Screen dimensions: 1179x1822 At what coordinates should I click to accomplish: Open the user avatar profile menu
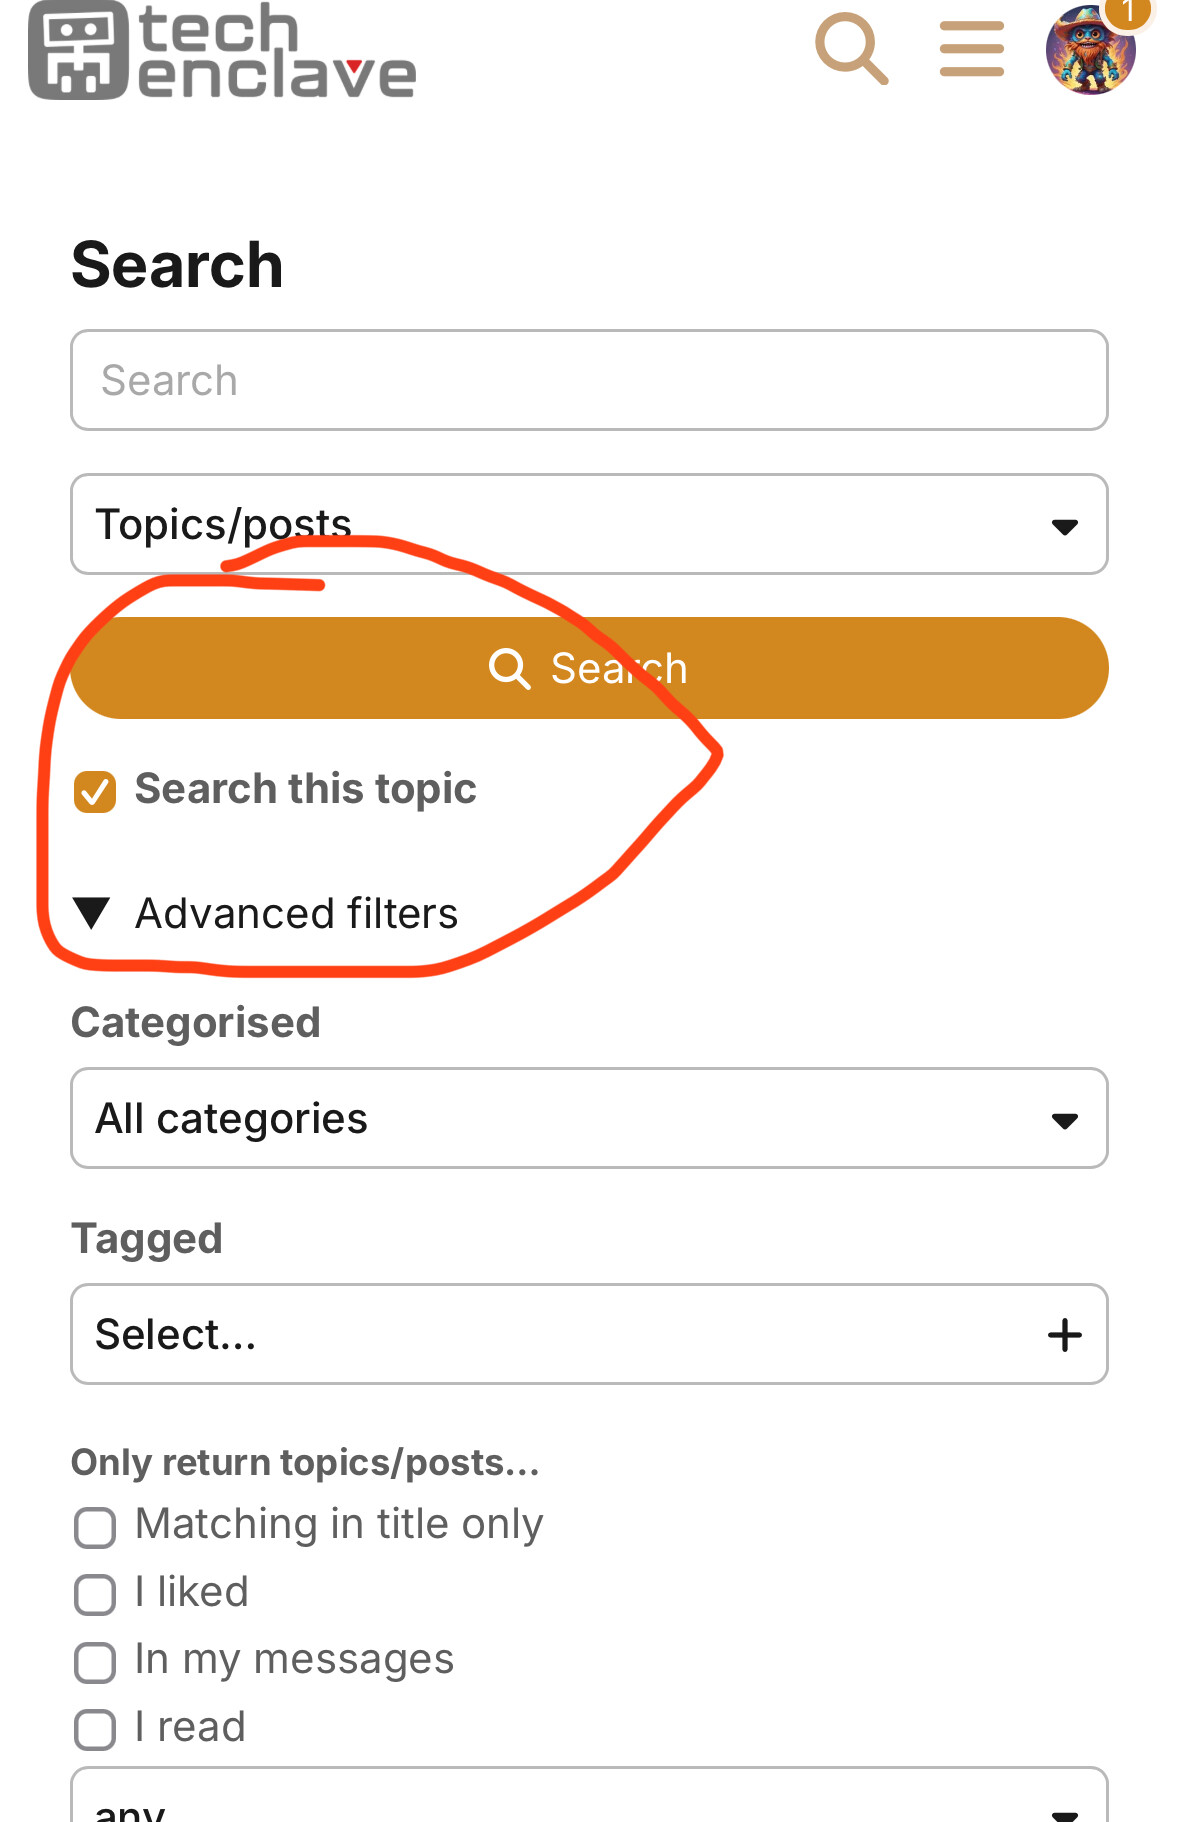pyautogui.click(x=1090, y=50)
